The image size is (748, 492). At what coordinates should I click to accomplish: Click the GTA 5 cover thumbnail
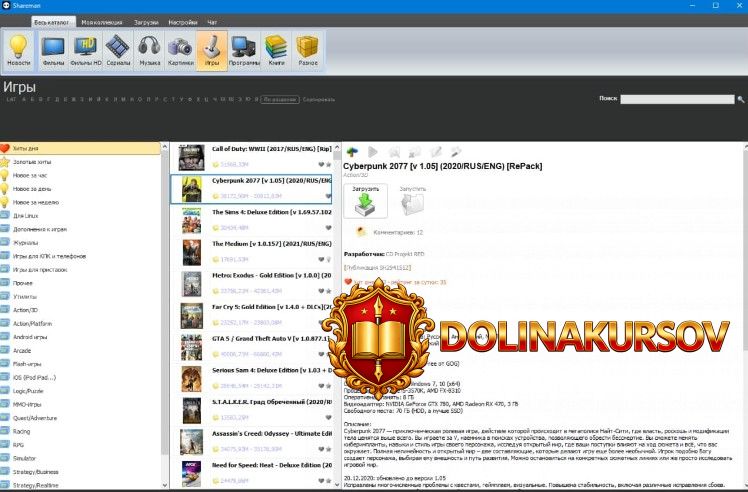(191, 347)
